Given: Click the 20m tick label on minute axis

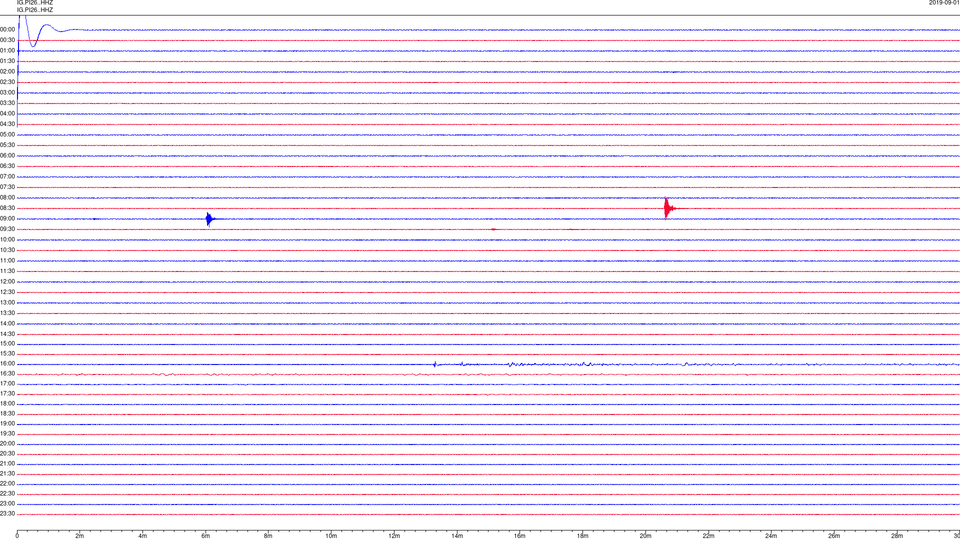Looking at the screenshot, I should [646, 536].
